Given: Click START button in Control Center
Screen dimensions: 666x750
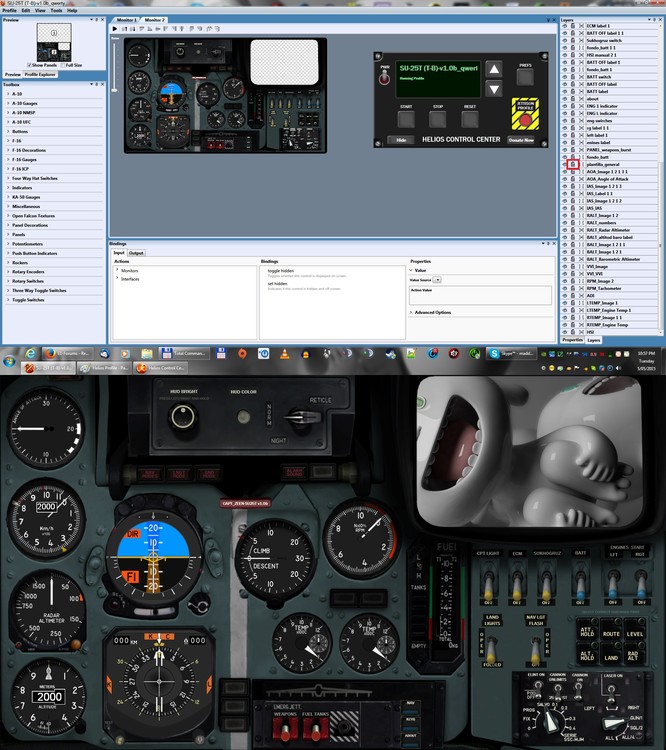Looking at the screenshot, I should click(x=406, y=119).
